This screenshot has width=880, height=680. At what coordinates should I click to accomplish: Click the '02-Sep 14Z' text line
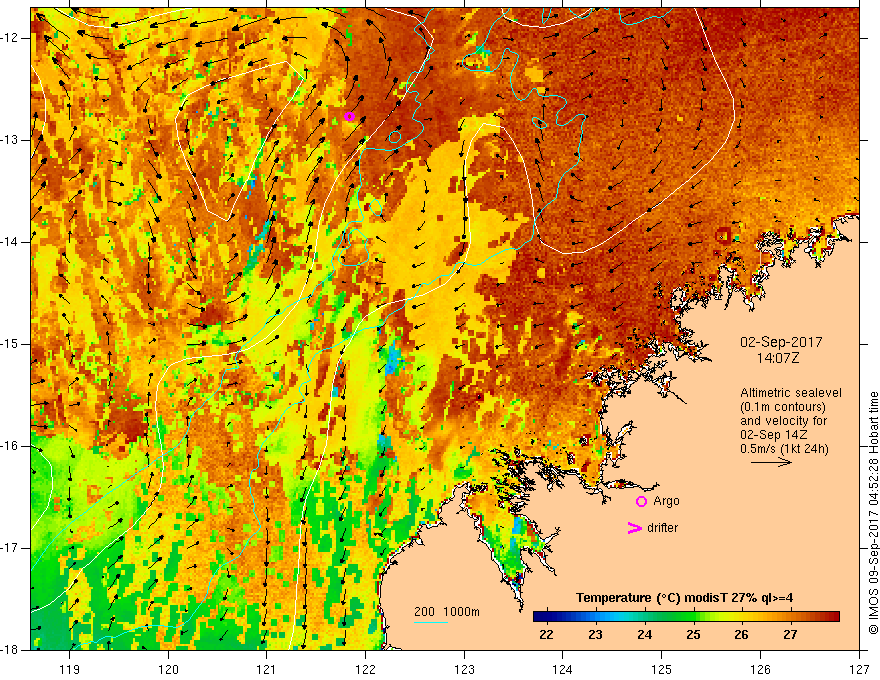pos(773,435)
